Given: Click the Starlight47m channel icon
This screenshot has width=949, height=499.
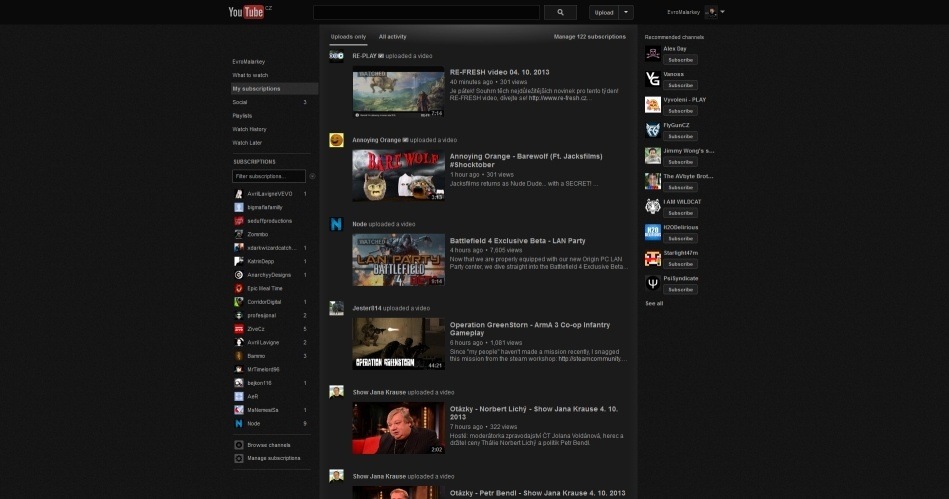Looking at the screenshot, I should pos(652,258).
